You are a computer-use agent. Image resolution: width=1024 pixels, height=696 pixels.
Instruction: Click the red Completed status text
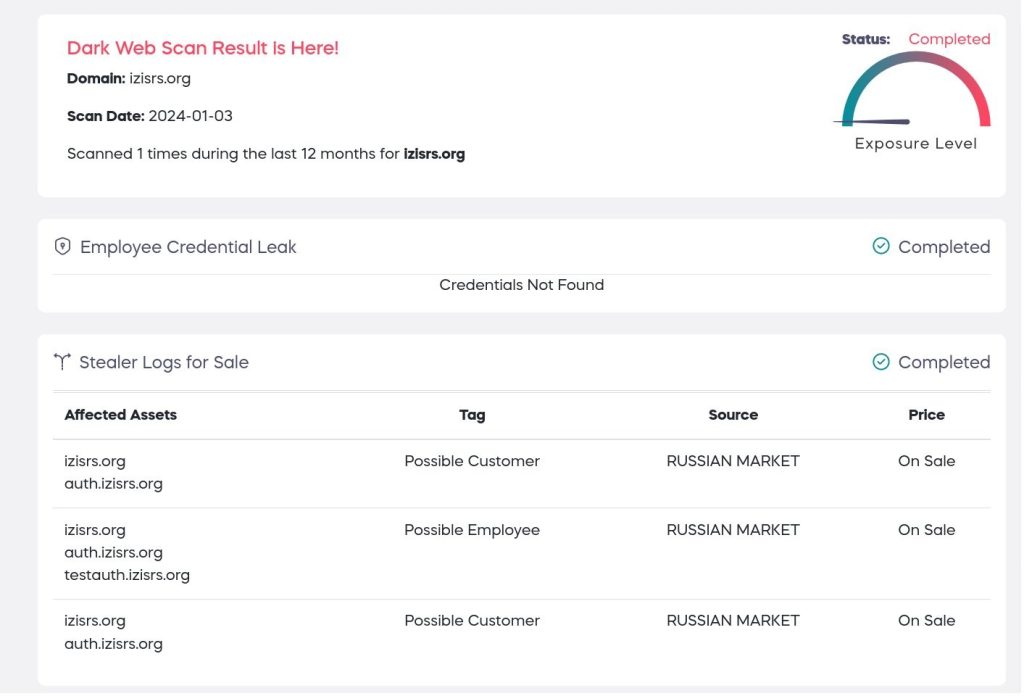(x=949, y=39)
